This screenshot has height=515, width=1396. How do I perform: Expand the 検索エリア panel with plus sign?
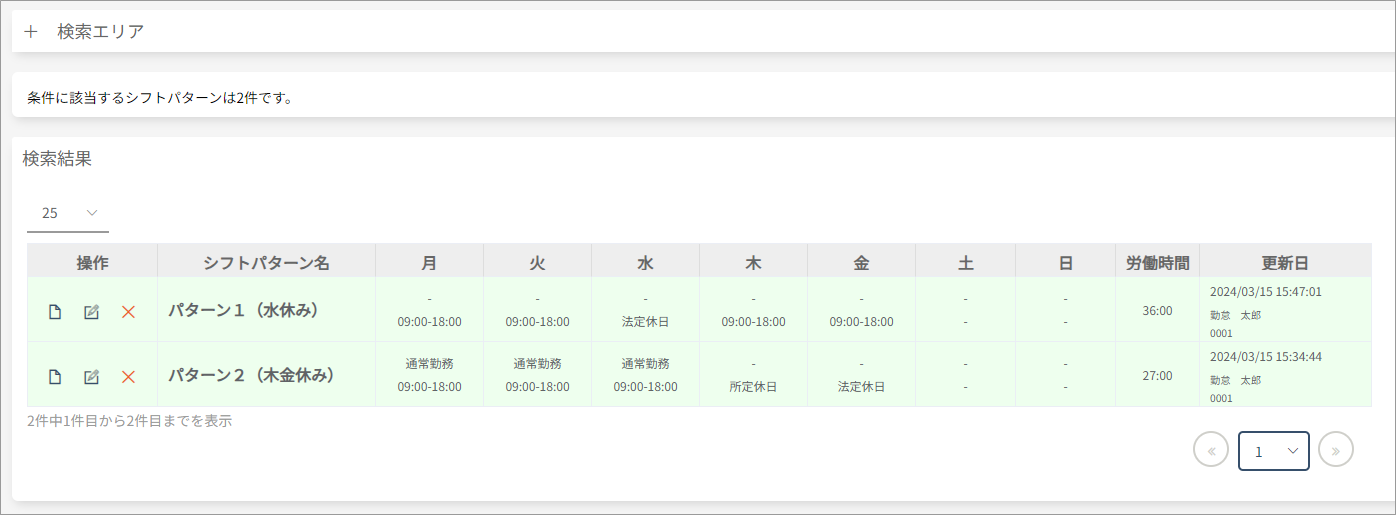click(31, 32)
